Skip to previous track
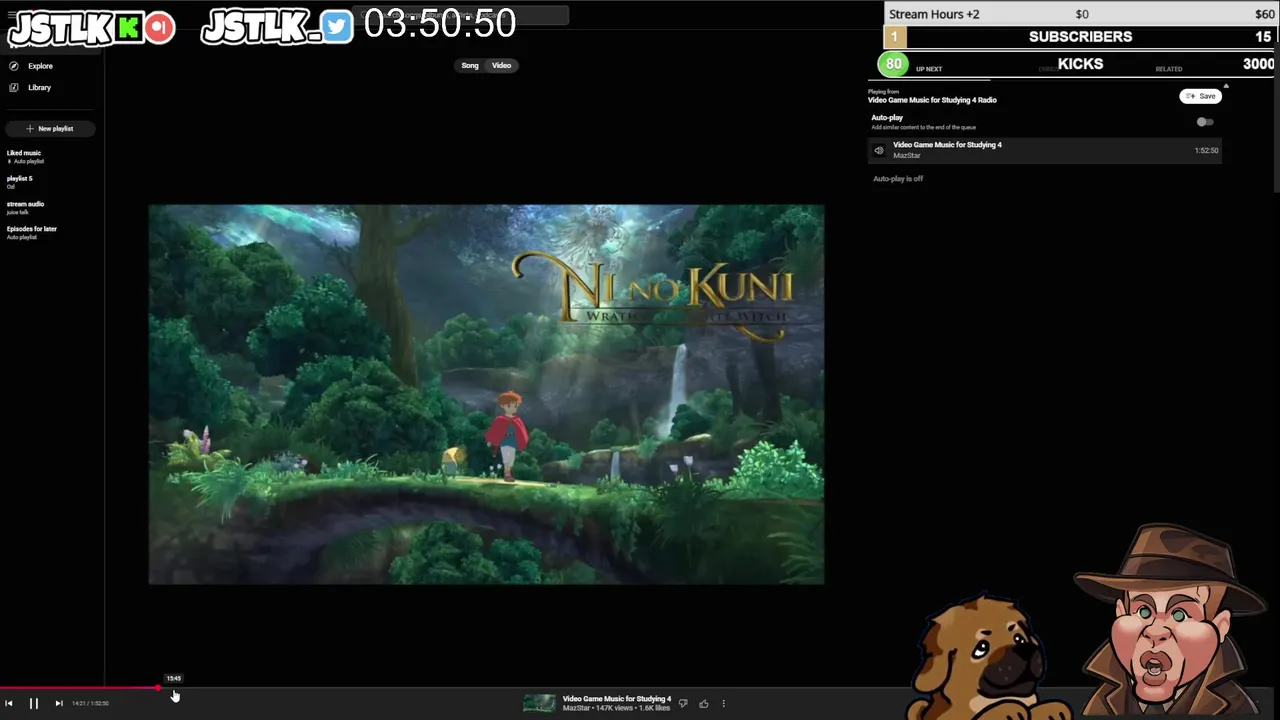 9,703
